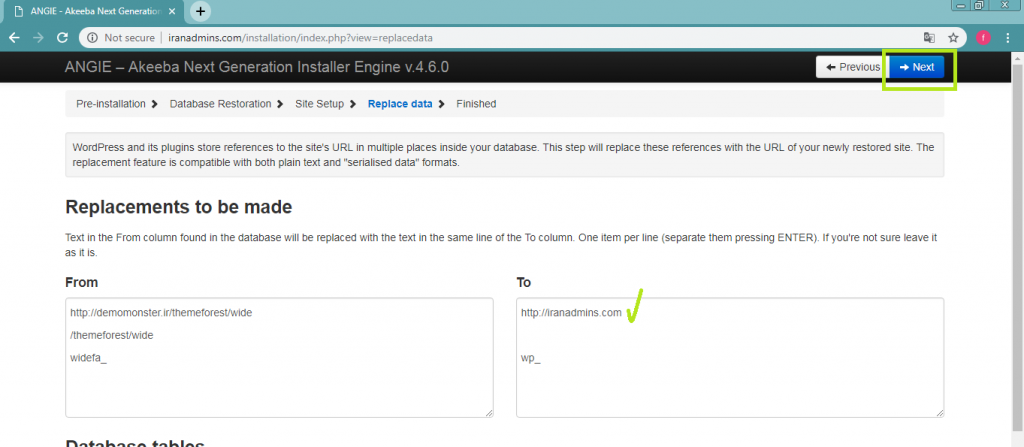Viewport: 1024px width, 447px height.
Task: Go to the Pre-installation step
Action: (110, 104)
